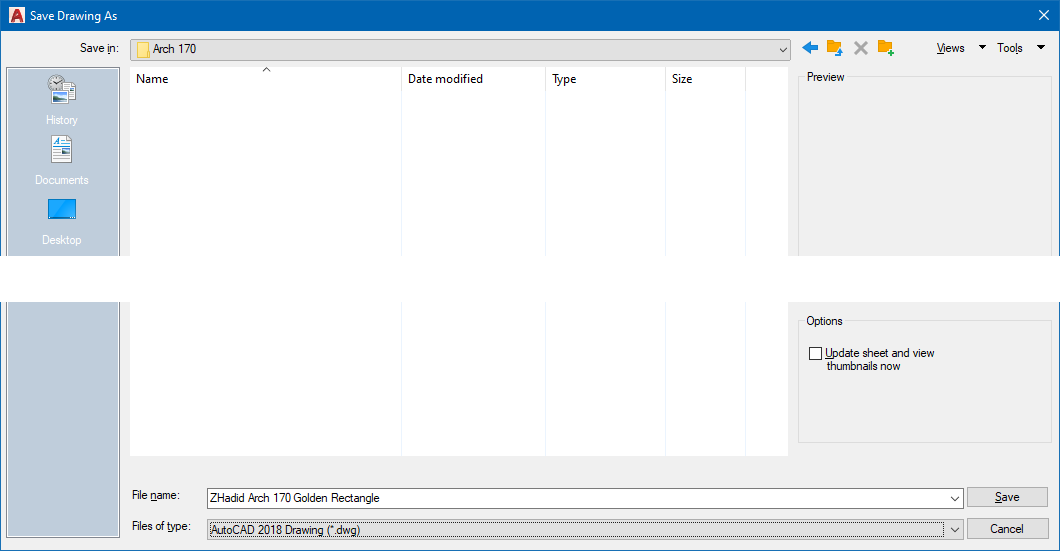Sort files by Name column
Image resolution: width=1060 pixels, height=551 pixels.
pyautogui.click(x=266, y=78)
